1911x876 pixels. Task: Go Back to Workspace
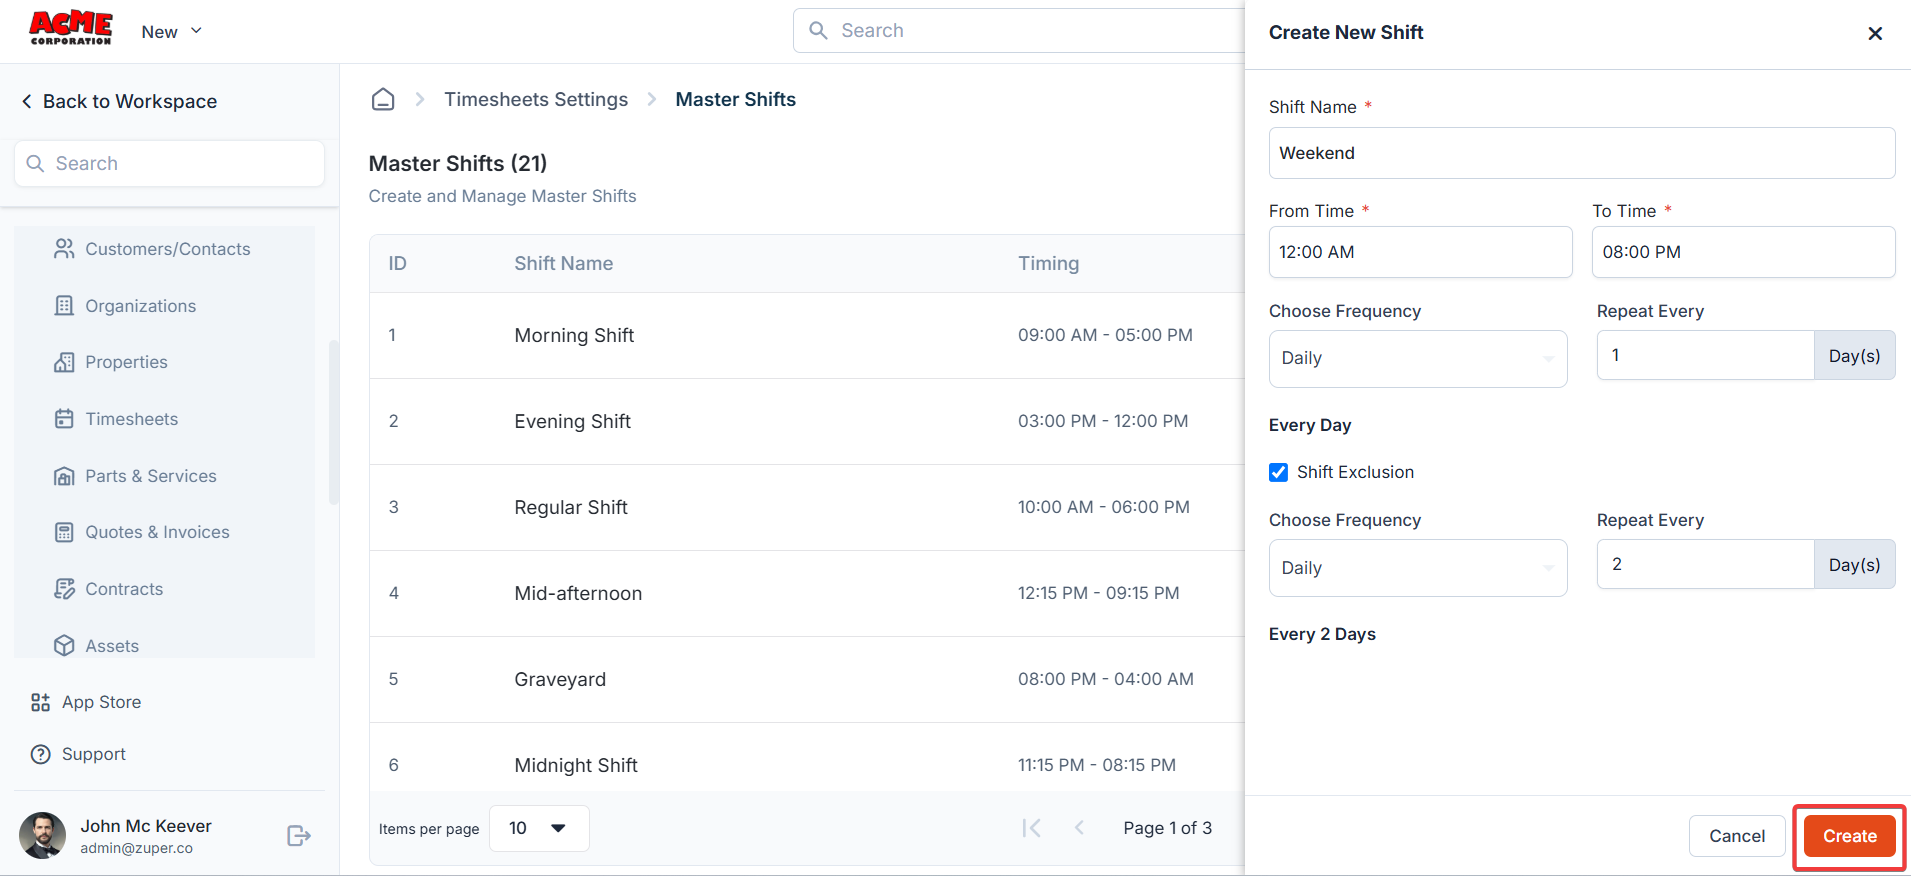point(119,101)
